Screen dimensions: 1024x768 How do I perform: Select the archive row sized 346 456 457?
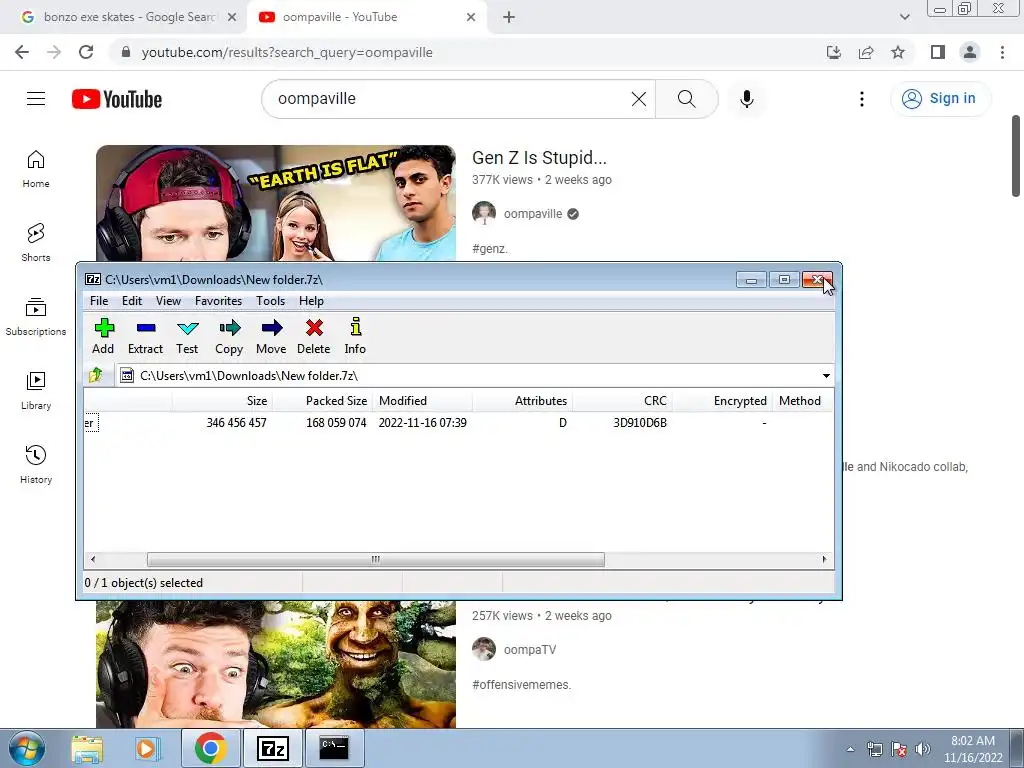coord(458,423)
